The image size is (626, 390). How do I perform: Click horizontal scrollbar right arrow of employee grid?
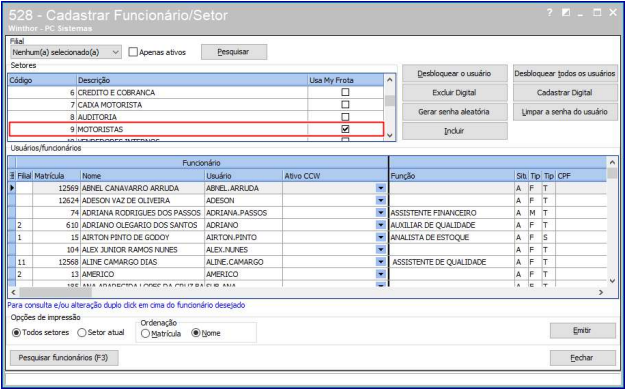point(601,293)
